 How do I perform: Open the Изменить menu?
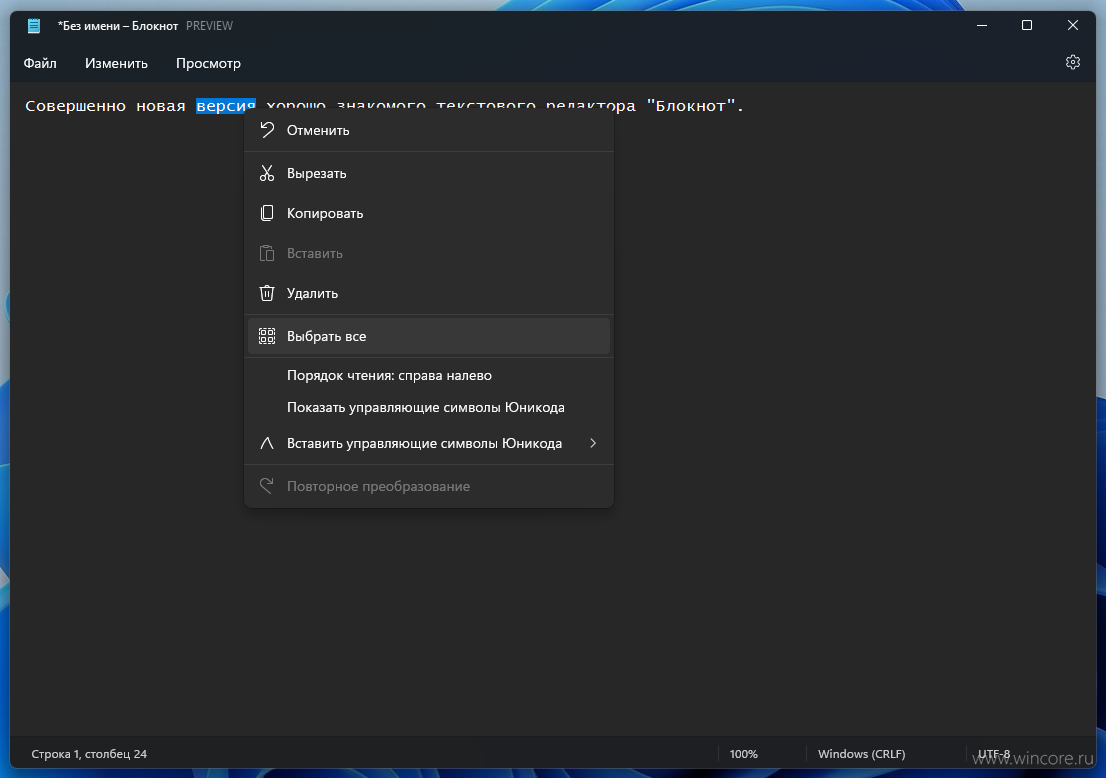(x=116, y=63)
